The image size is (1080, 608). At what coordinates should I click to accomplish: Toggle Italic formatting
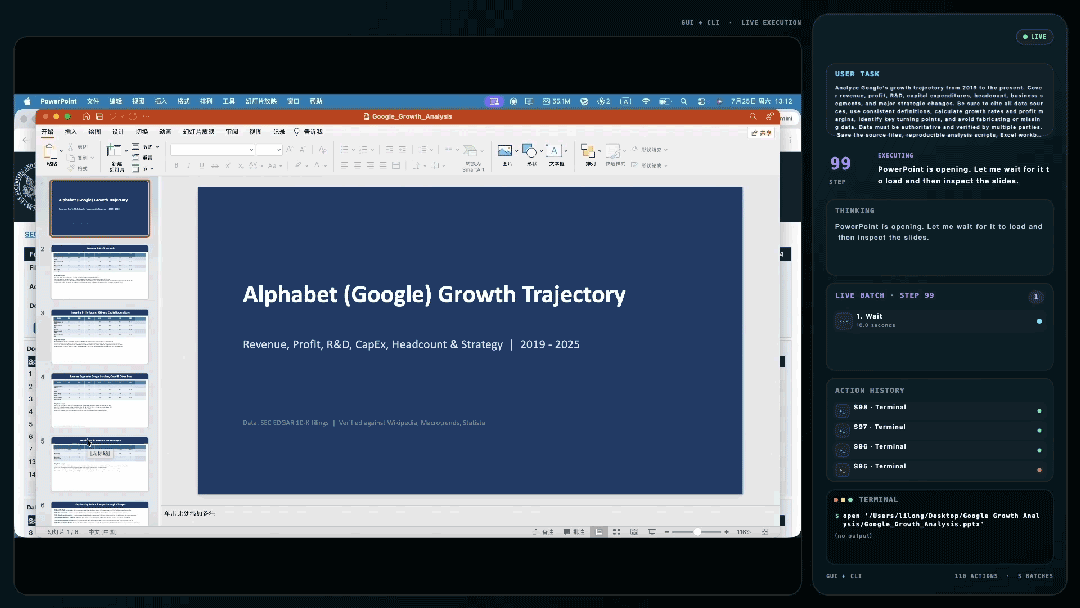click(x=189, y=165)
